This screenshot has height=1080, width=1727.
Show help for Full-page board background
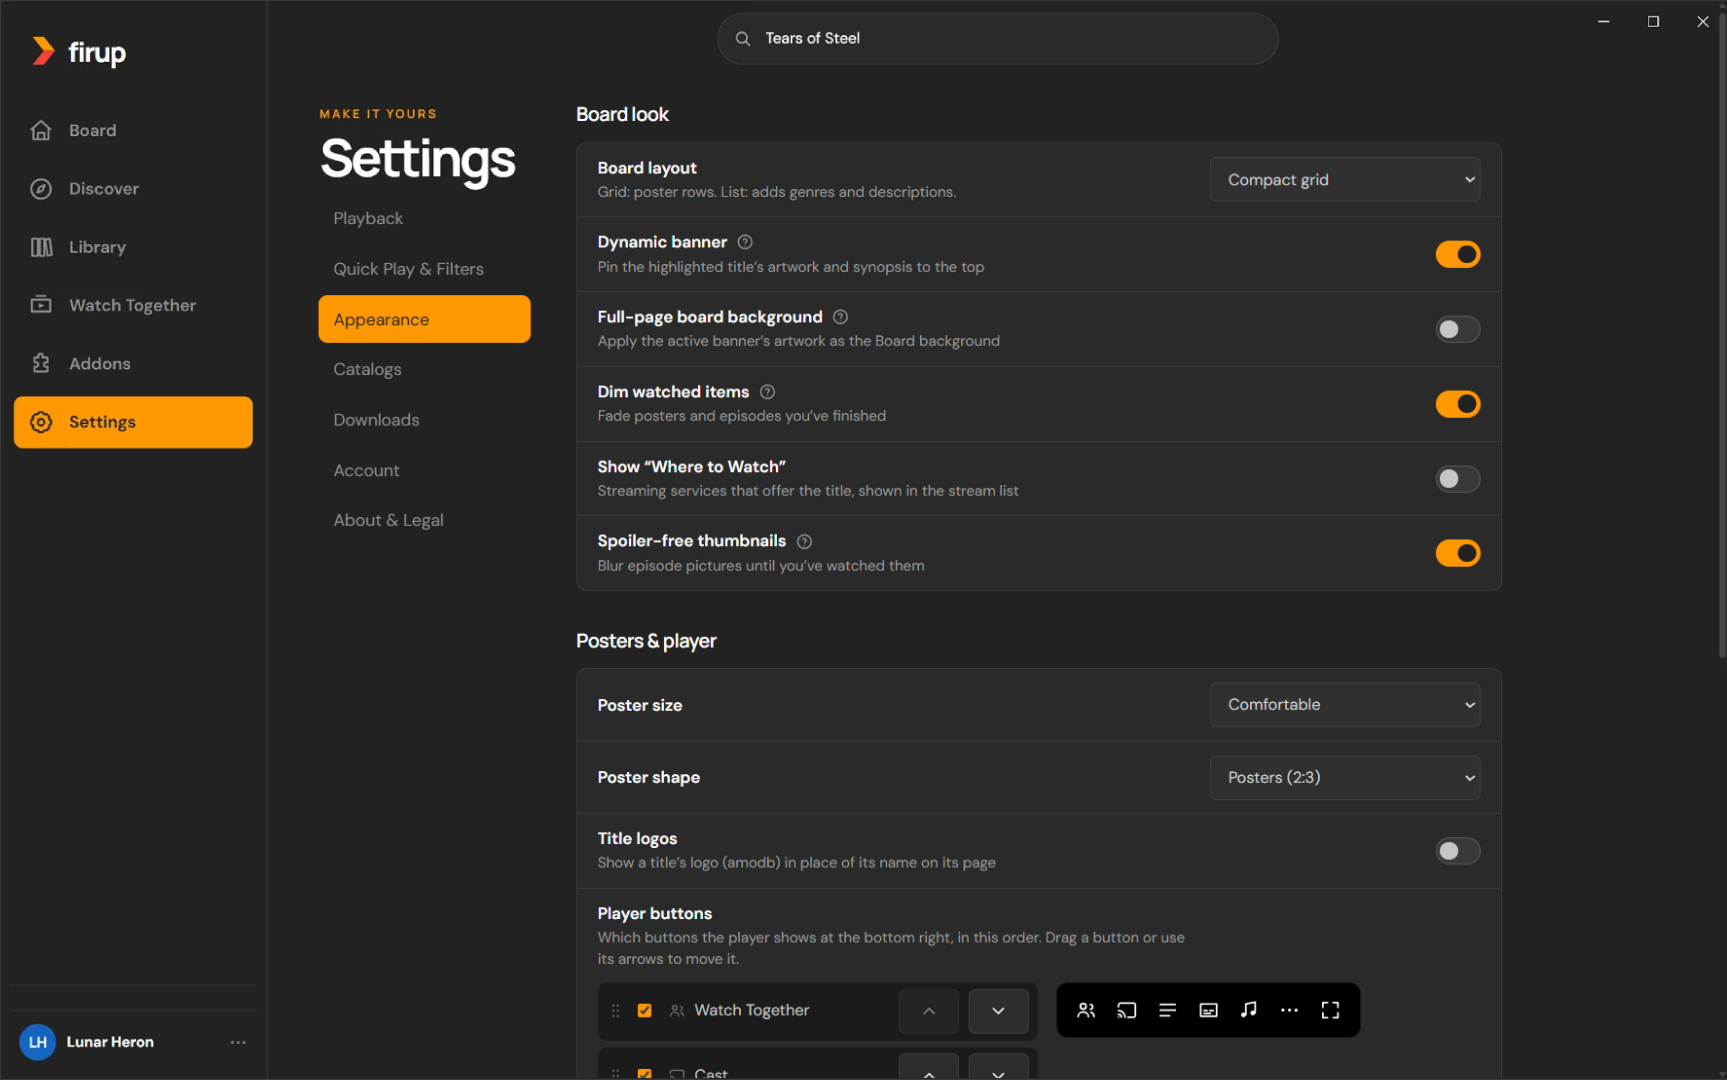(x=841, y=317)
